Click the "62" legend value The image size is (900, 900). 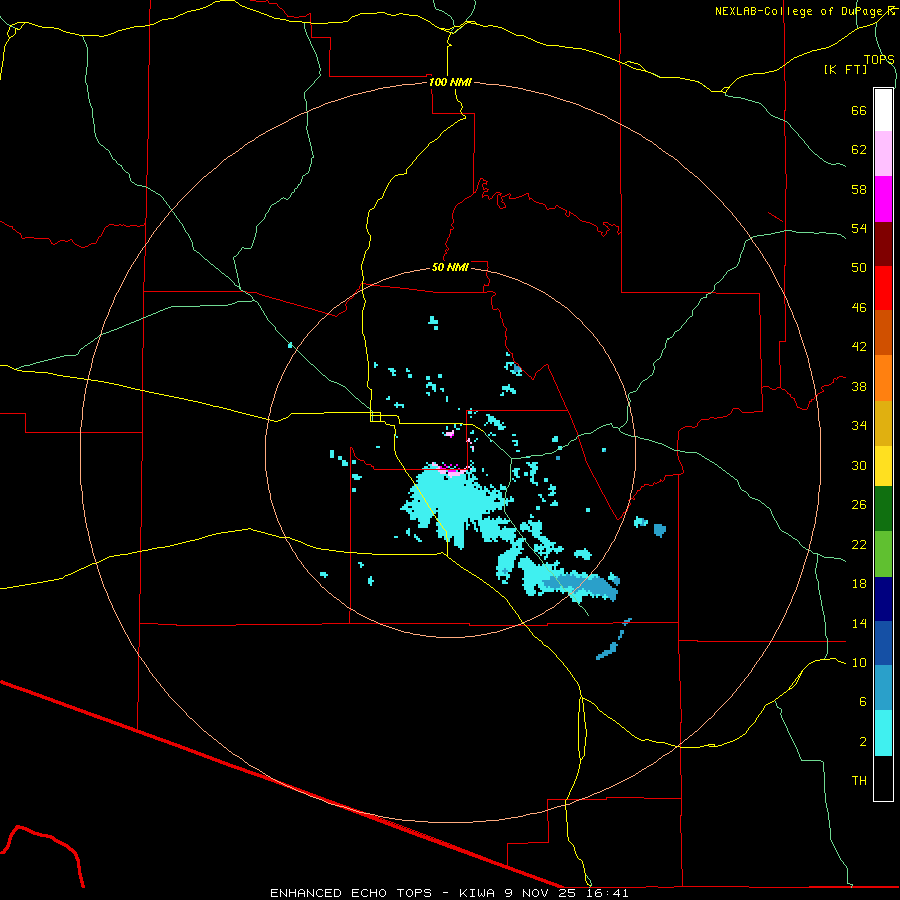[859, 149]
